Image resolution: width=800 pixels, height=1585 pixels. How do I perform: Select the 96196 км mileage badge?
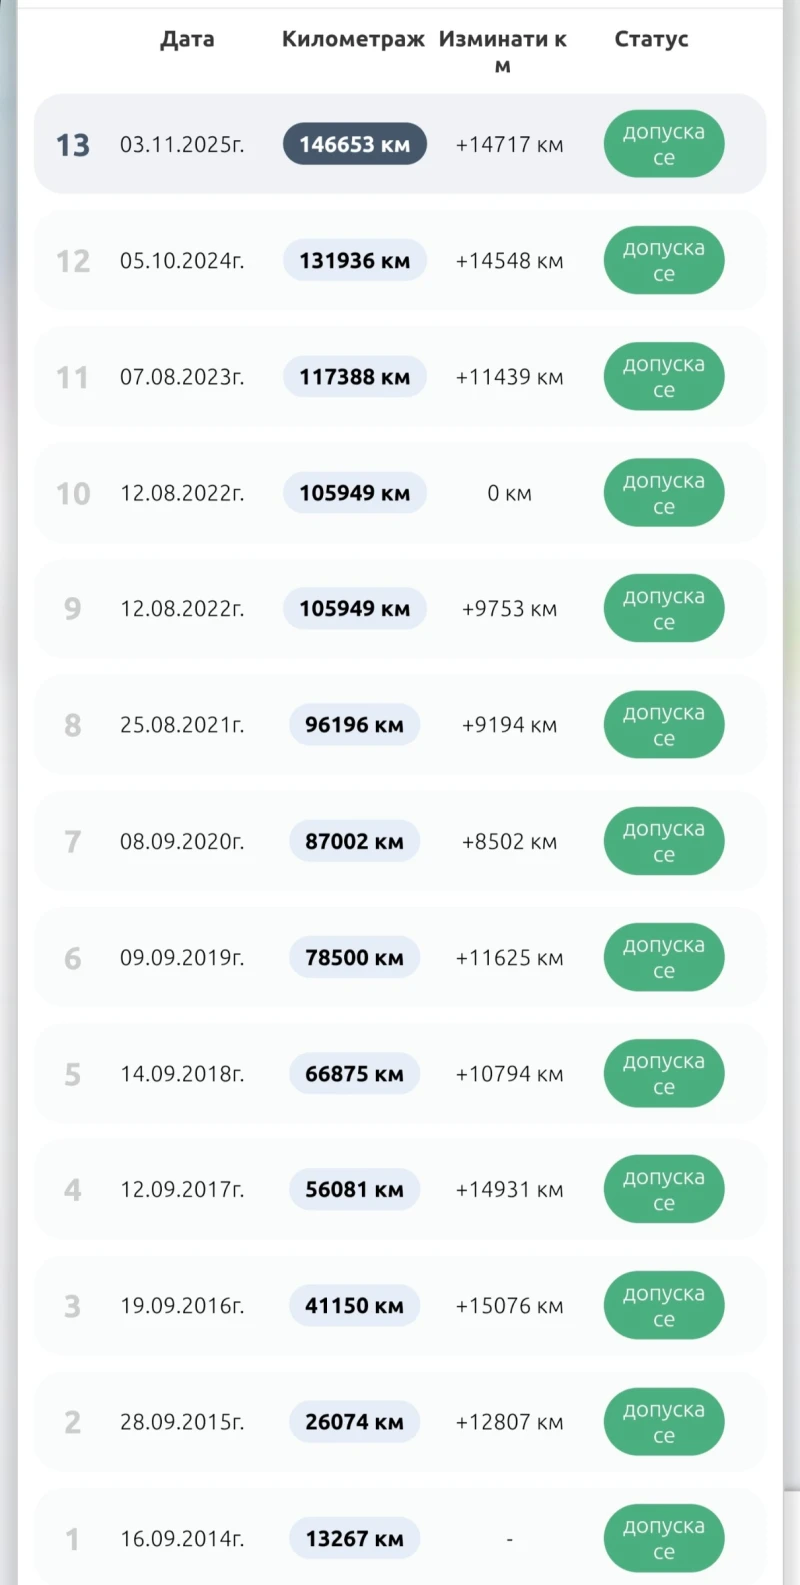tap(354, 725)
